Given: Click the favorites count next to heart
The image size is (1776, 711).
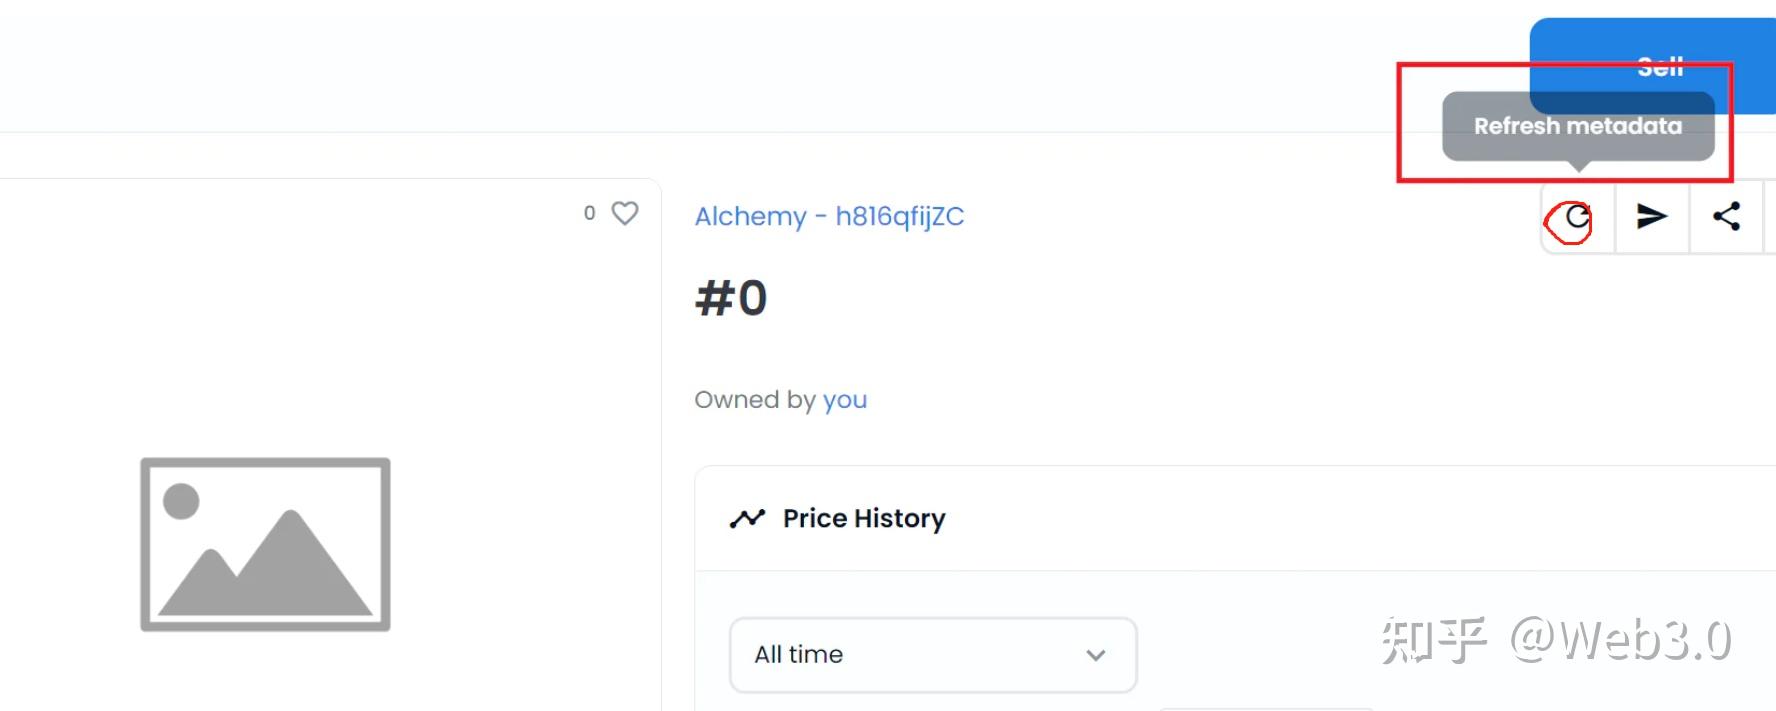Looking at the screenshot, I should (x=590, y=213).
